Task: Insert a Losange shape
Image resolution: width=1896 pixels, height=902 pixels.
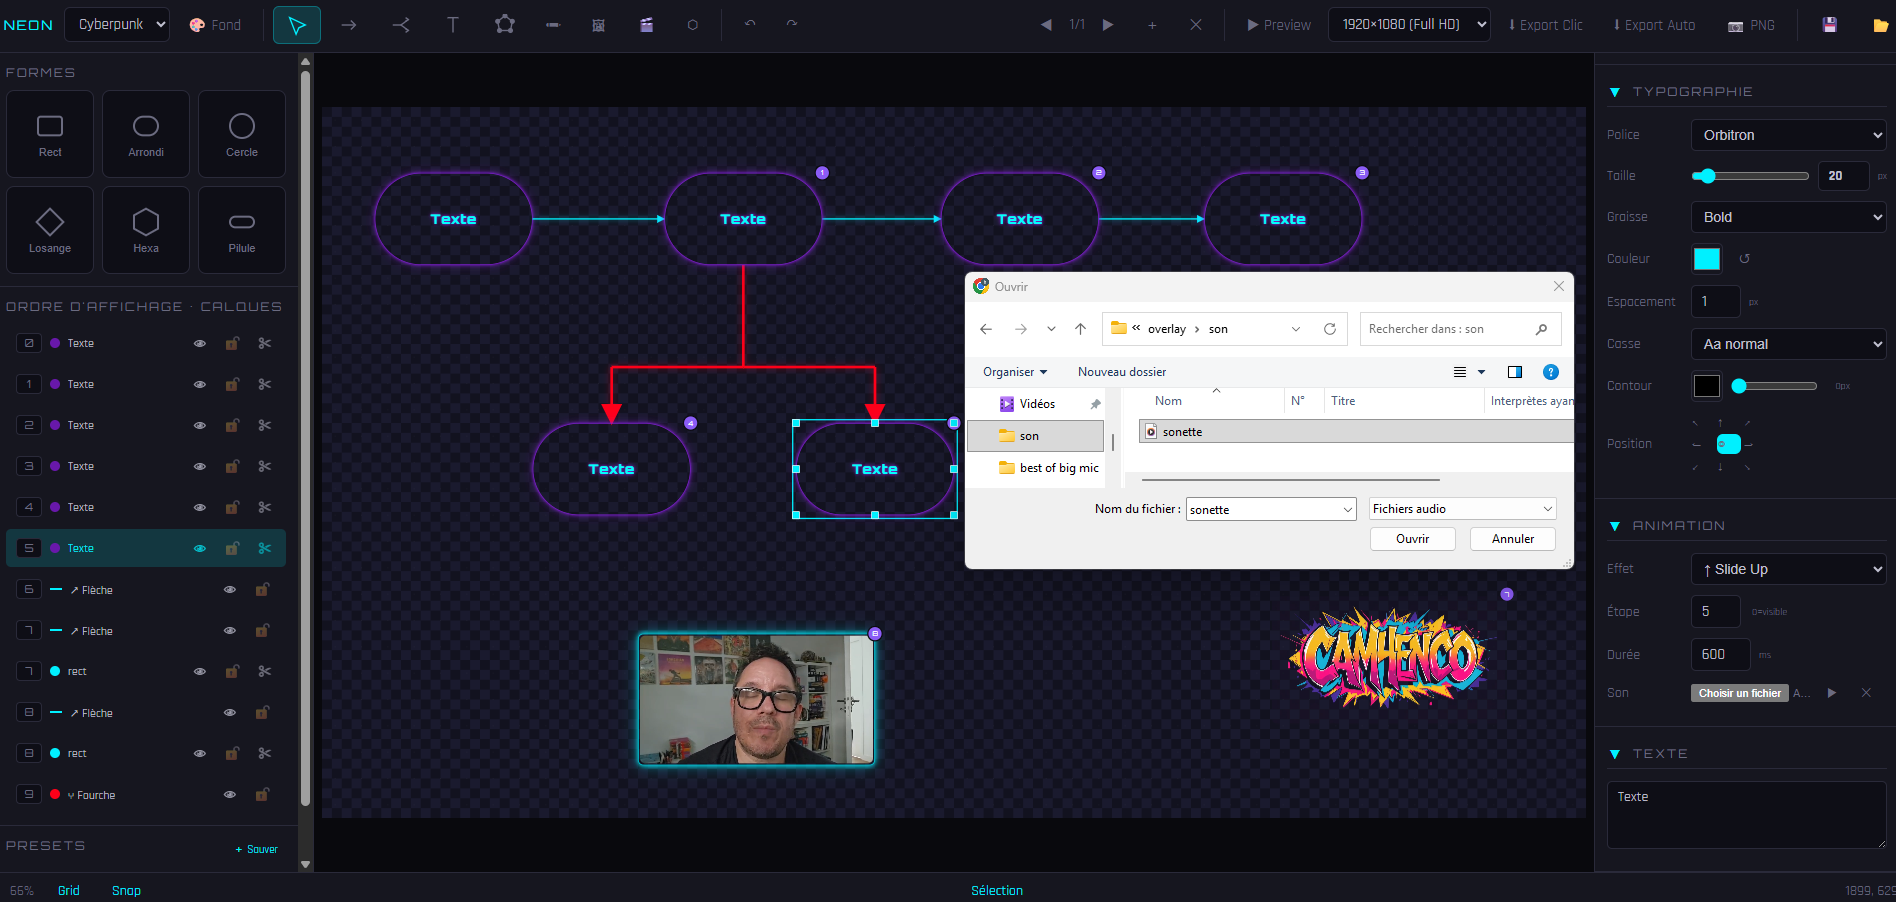Action: click(50, 230)
